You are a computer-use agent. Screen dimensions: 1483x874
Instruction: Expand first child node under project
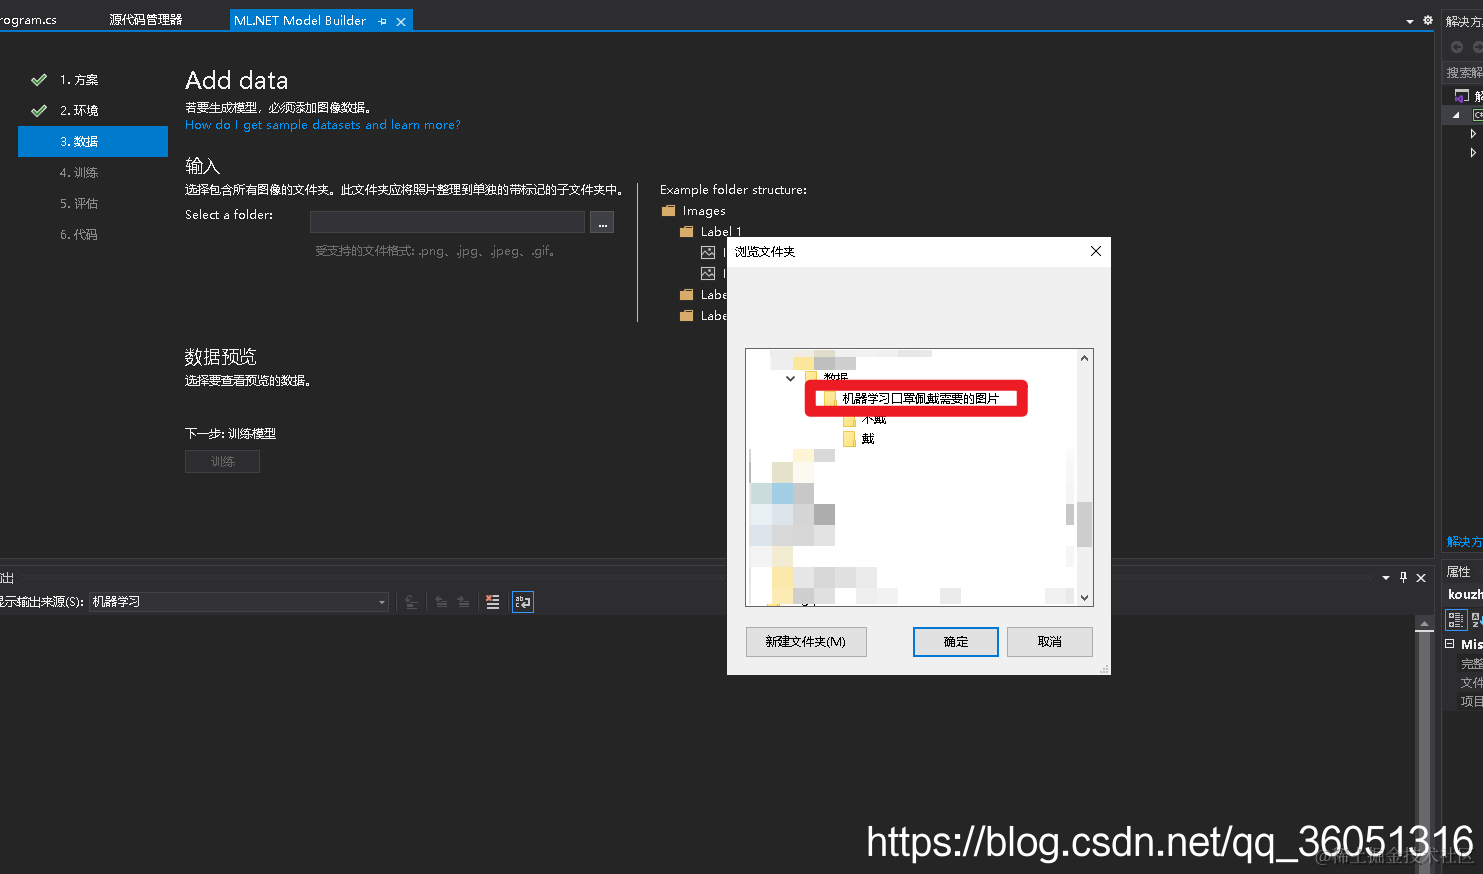click(1473, 133)
